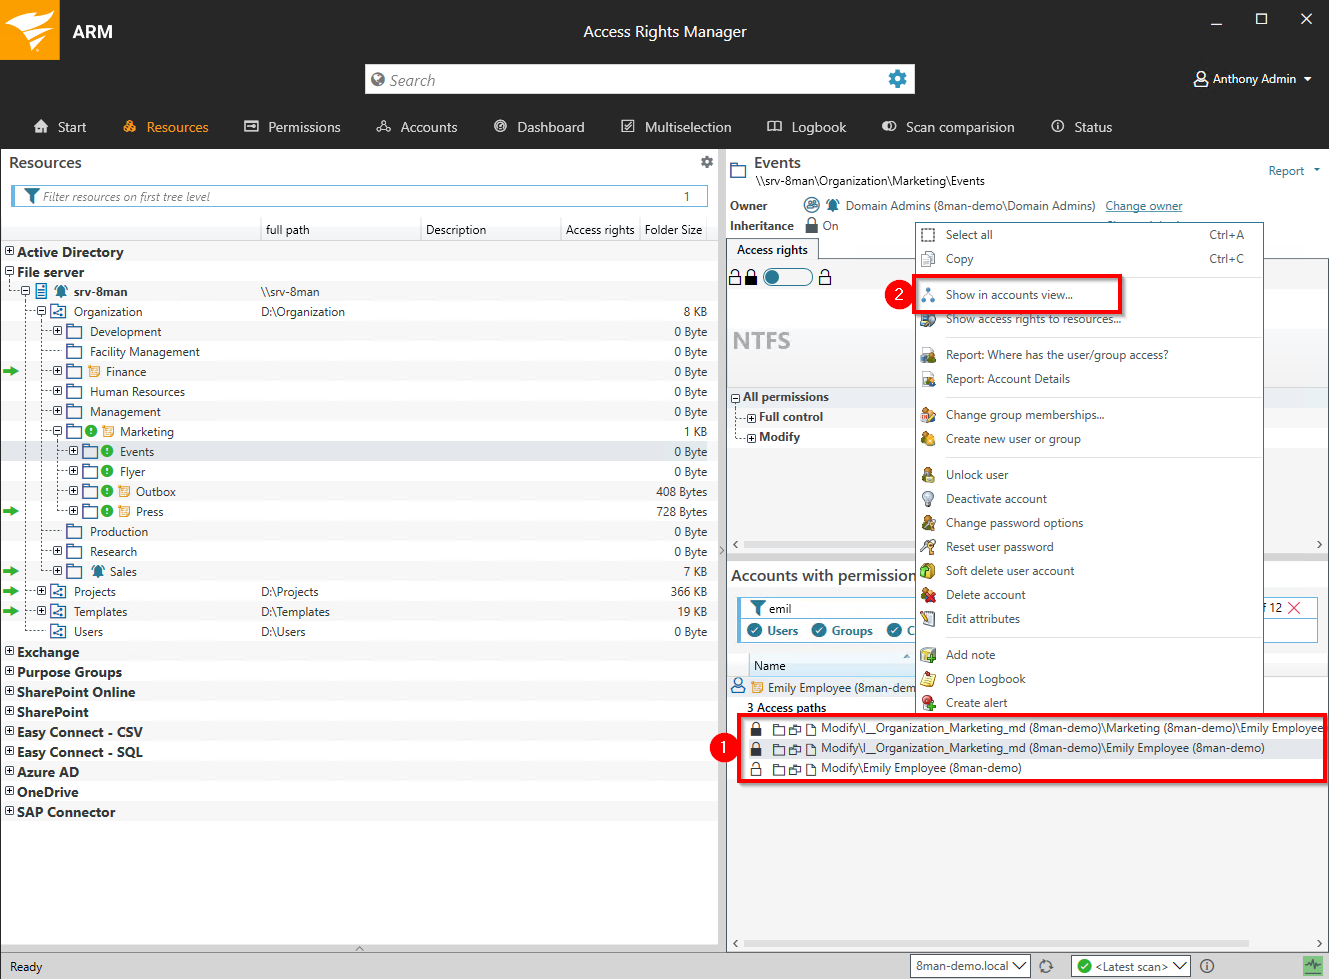1329x979 pixels.
Task: Expand the Full control permissions node
Action: pos(751,418)
